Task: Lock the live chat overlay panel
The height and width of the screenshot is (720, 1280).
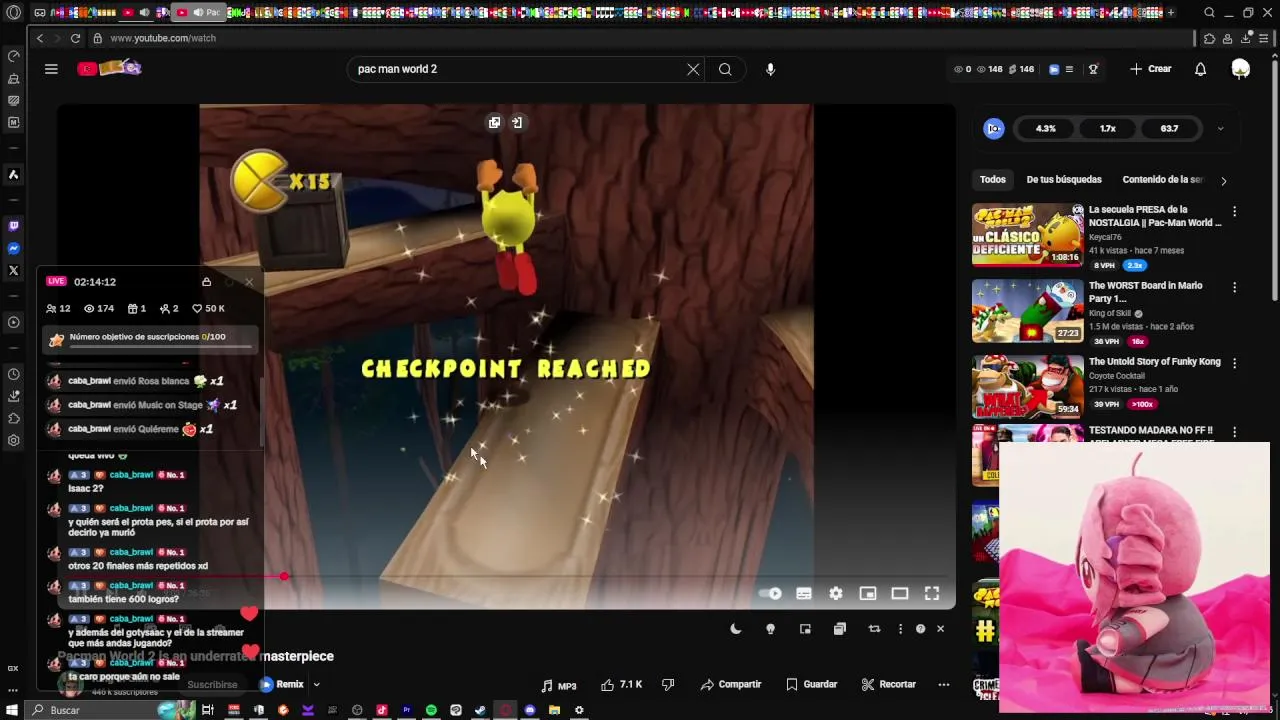Action: coord(206,282)
